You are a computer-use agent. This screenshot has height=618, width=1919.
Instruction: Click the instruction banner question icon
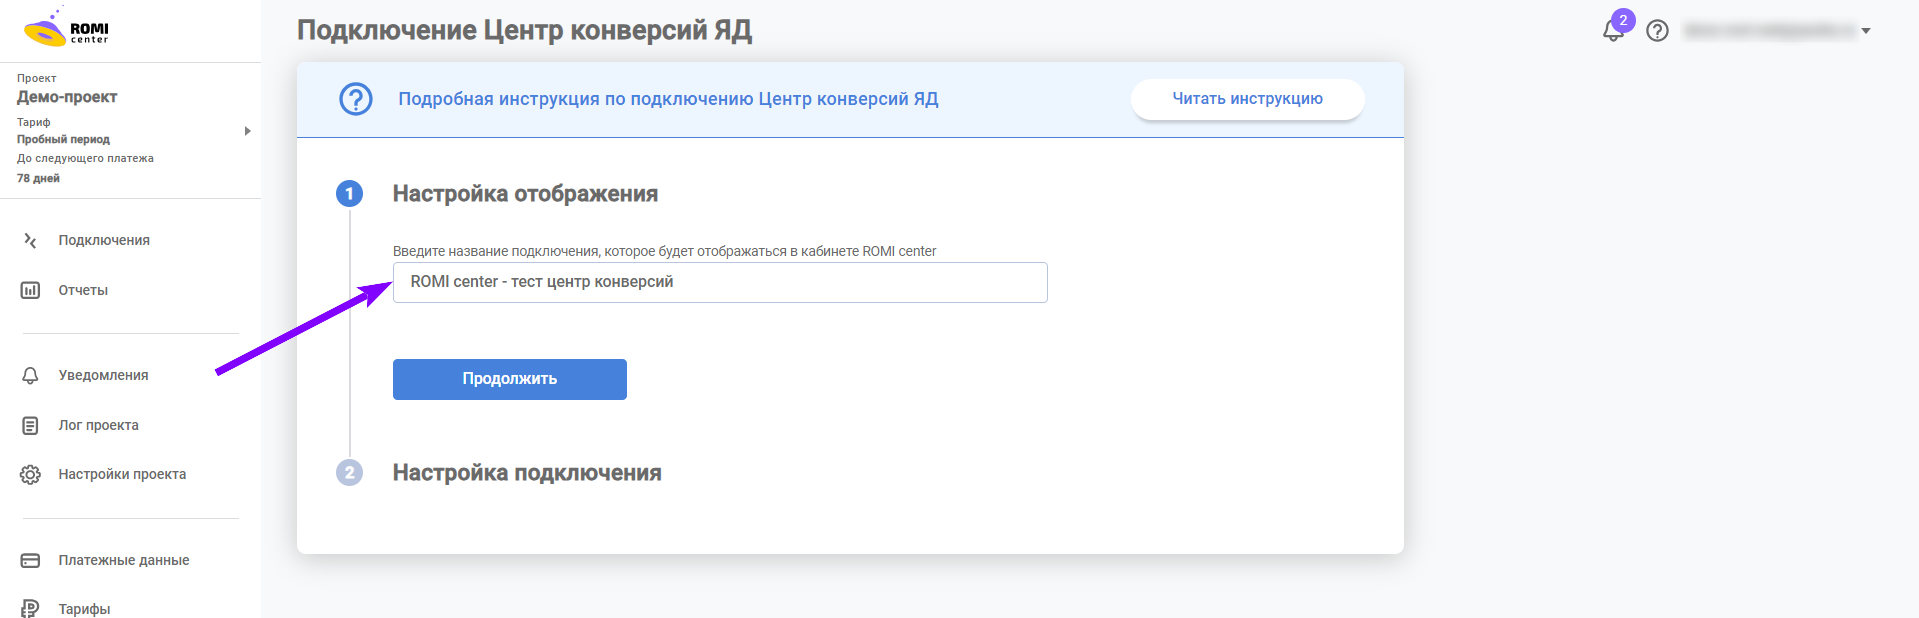pos(356,99)
